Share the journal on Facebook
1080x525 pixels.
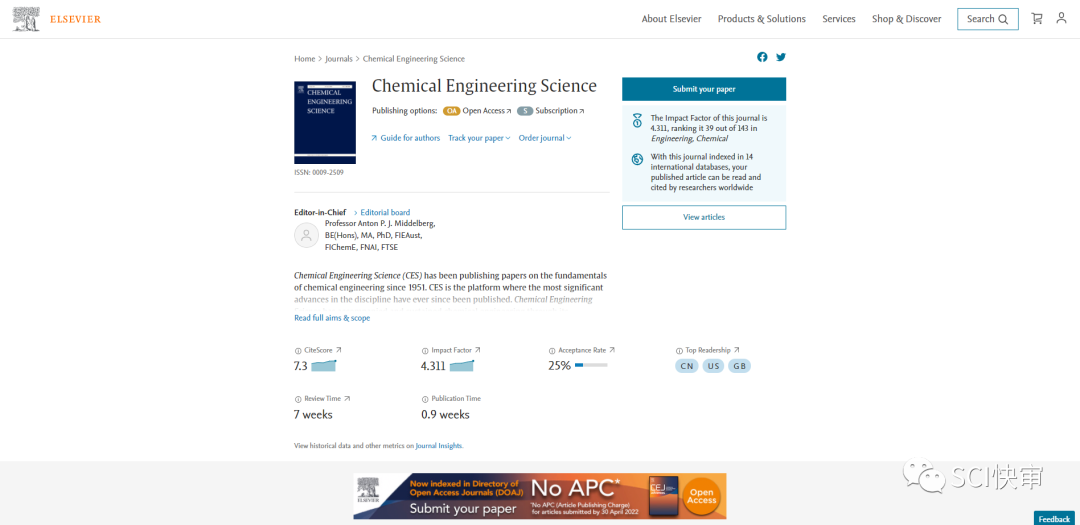pyautogui.click(x=762, y=57)
